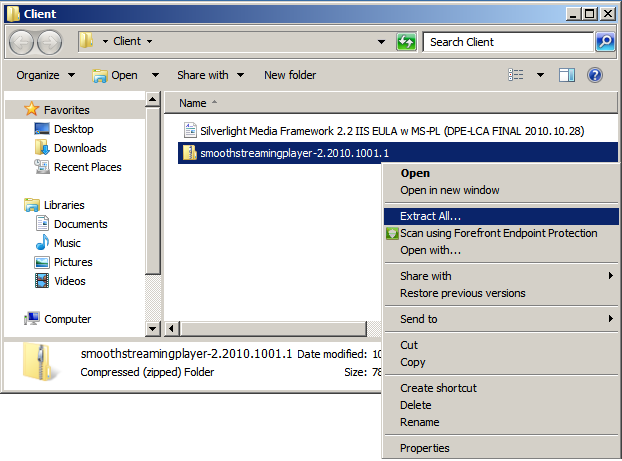Click the Documents library icon
The width and height of the screenshot is (622, 461).
click(42, 223)
